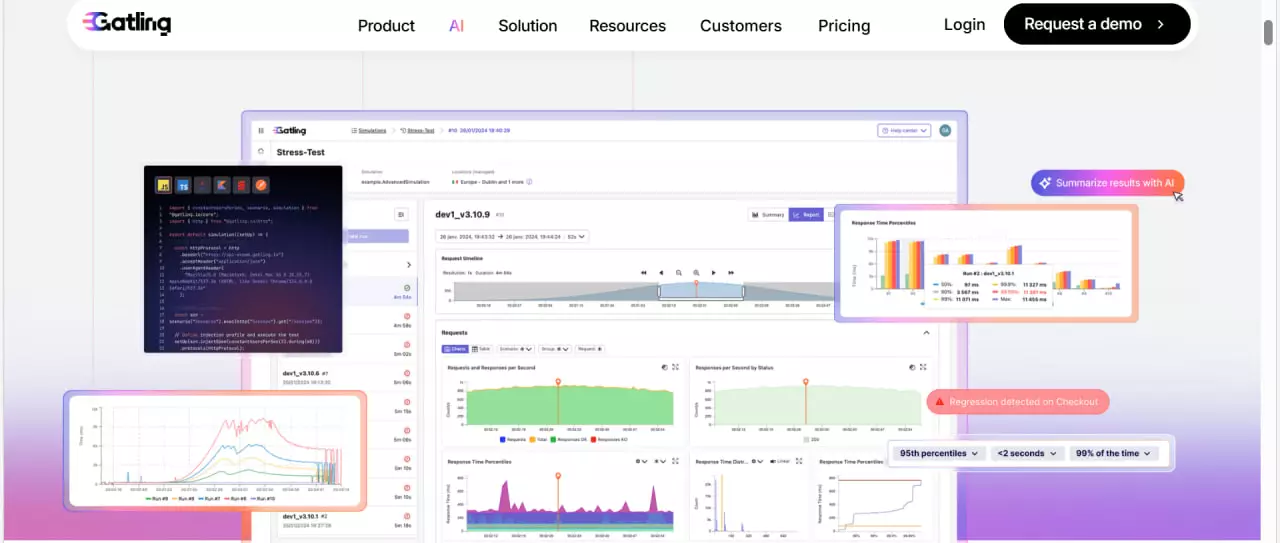The image size is (1280, 543).
Task: Open the Group filter dropdown
Action: click(554, 349)
